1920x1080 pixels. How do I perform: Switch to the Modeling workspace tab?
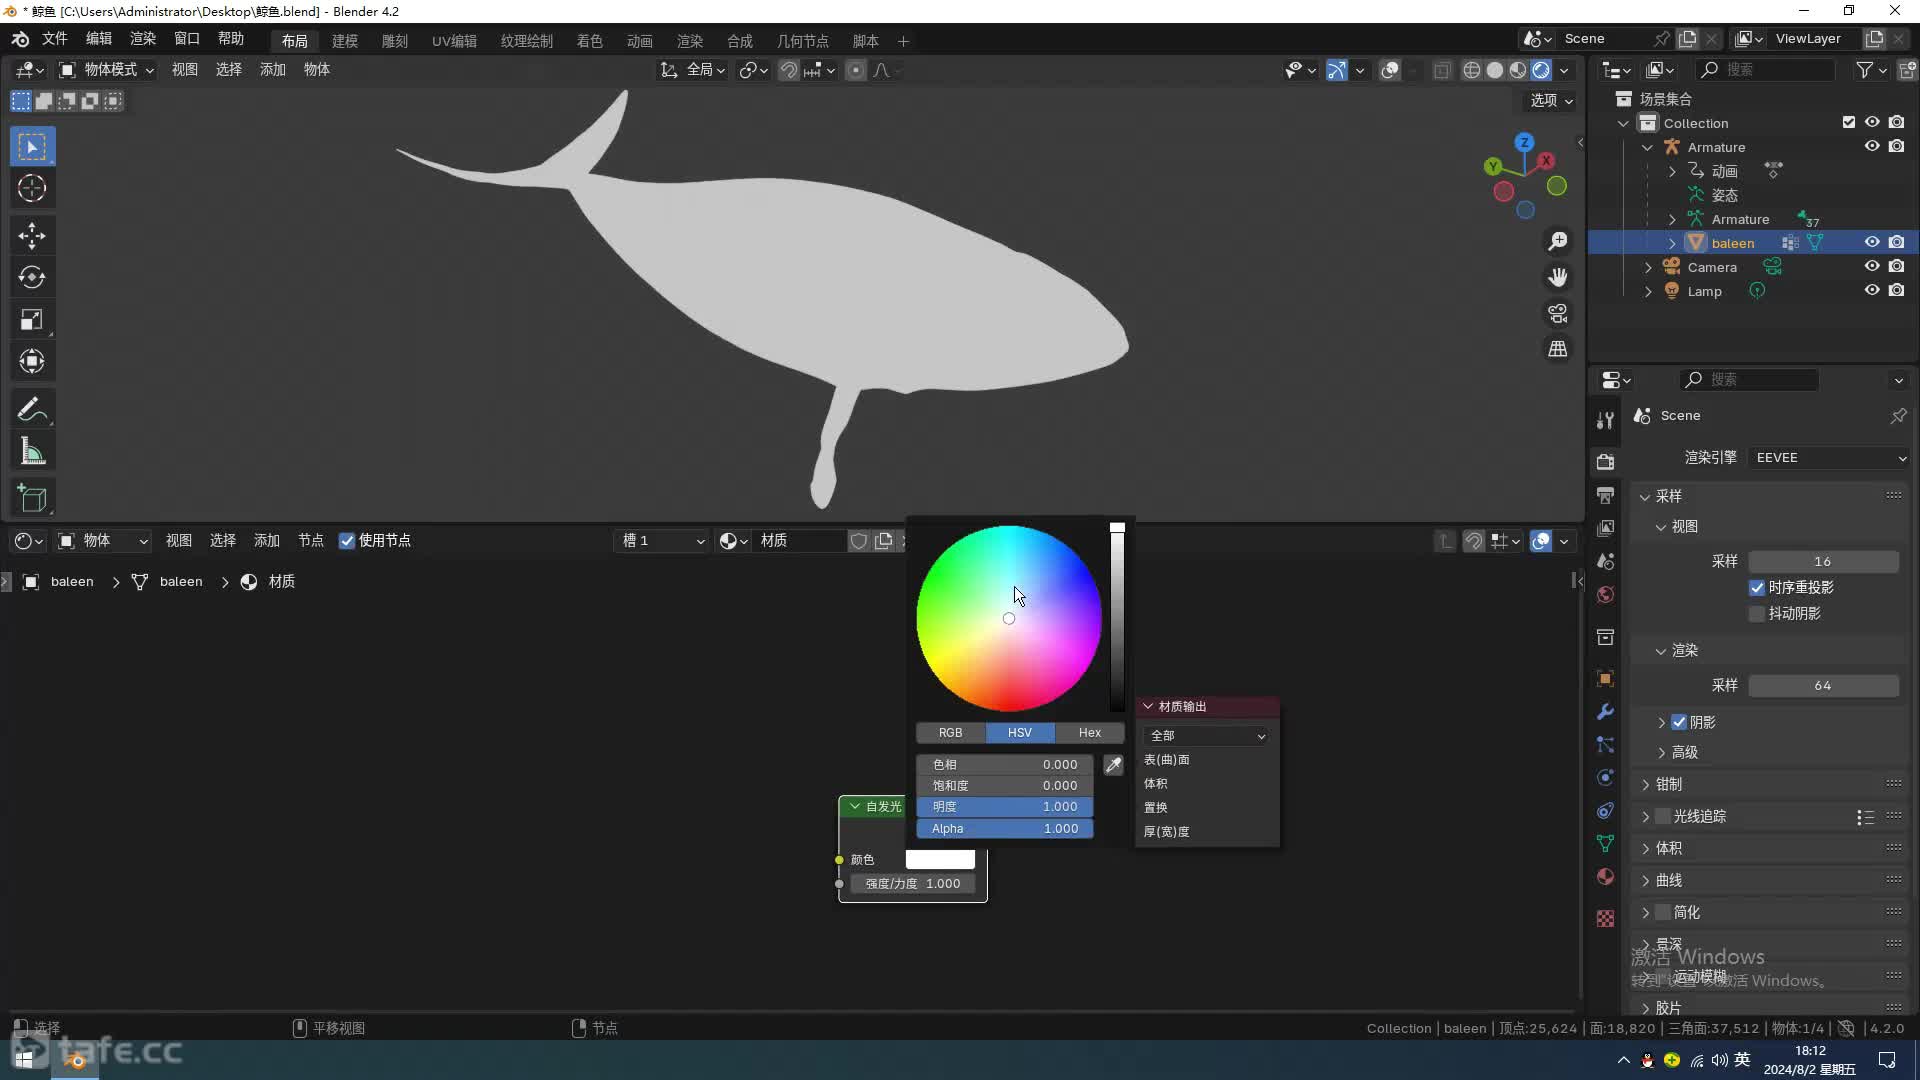(345, 41)
